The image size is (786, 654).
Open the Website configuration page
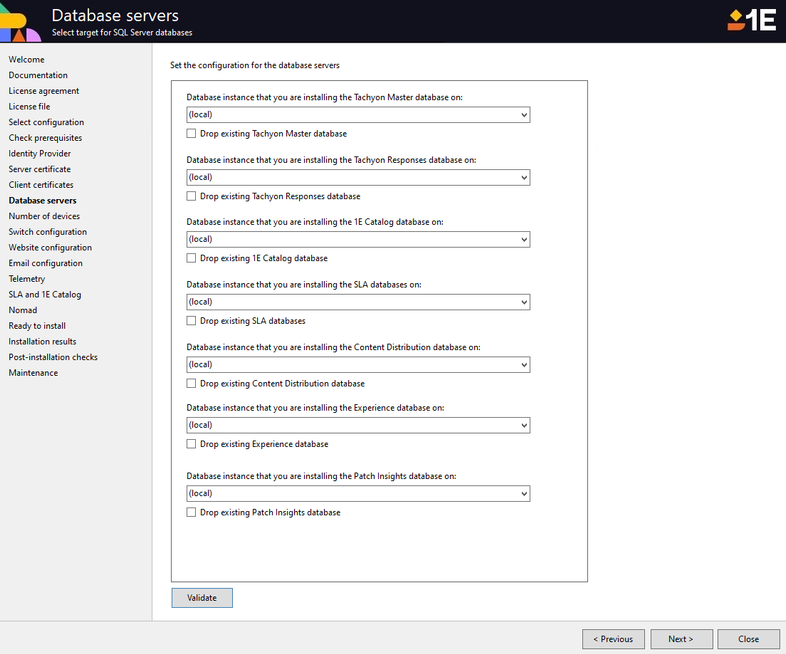point(50,247)
